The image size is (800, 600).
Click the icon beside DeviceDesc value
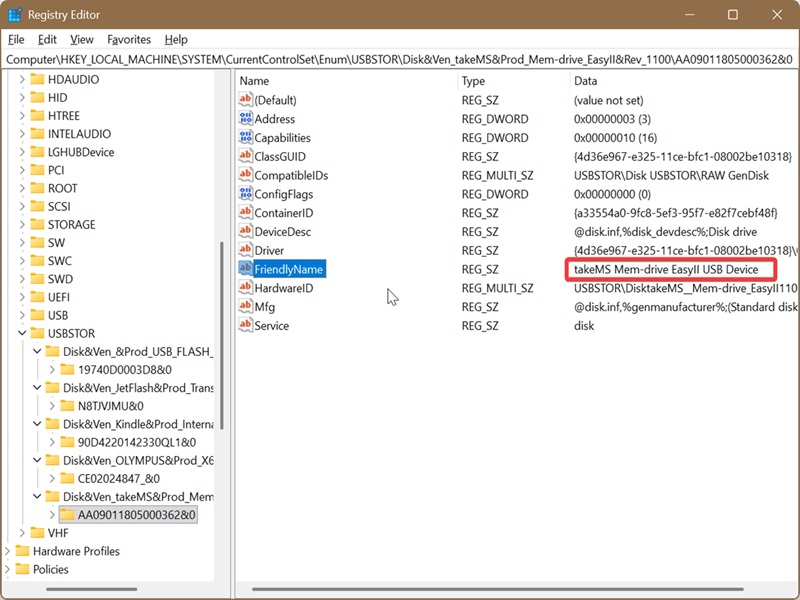tap(245, 232)
